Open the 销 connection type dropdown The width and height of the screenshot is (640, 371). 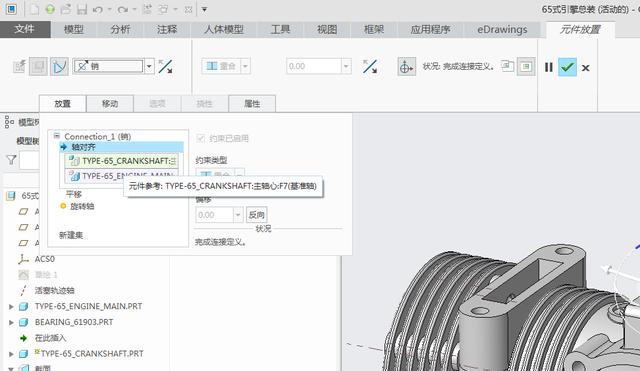[x=149, y=66]
